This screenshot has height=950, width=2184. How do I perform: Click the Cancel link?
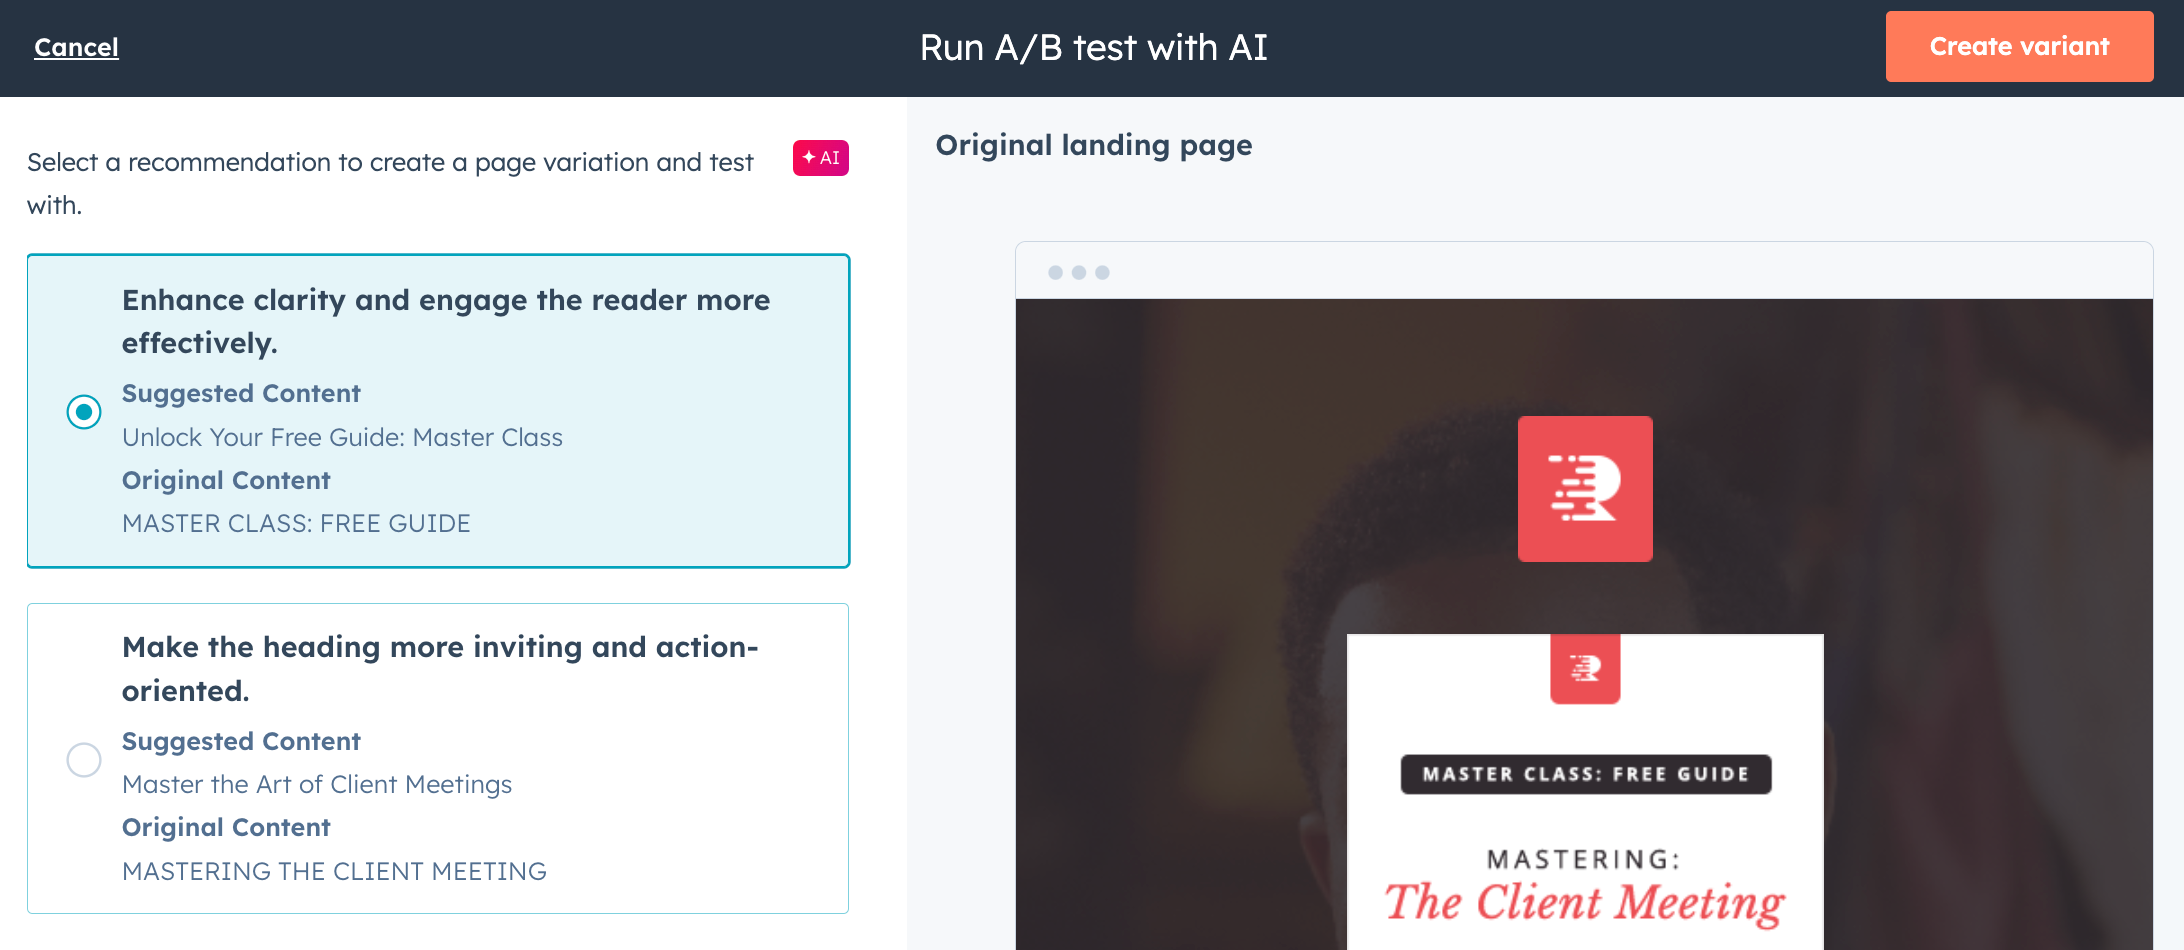pyautogui.click(x=76, y=47)
